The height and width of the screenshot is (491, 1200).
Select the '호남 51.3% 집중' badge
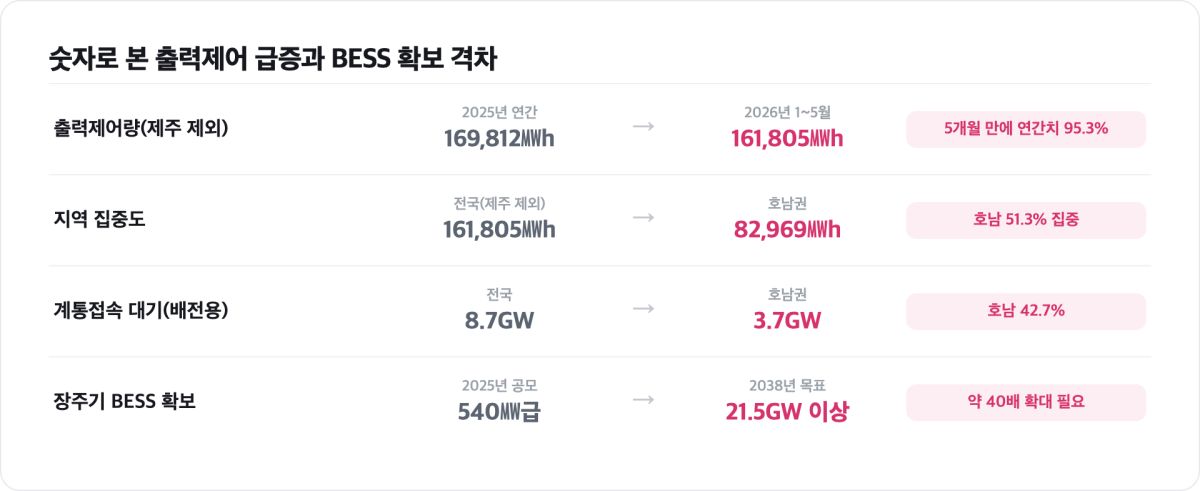[x=1026, y=220]
